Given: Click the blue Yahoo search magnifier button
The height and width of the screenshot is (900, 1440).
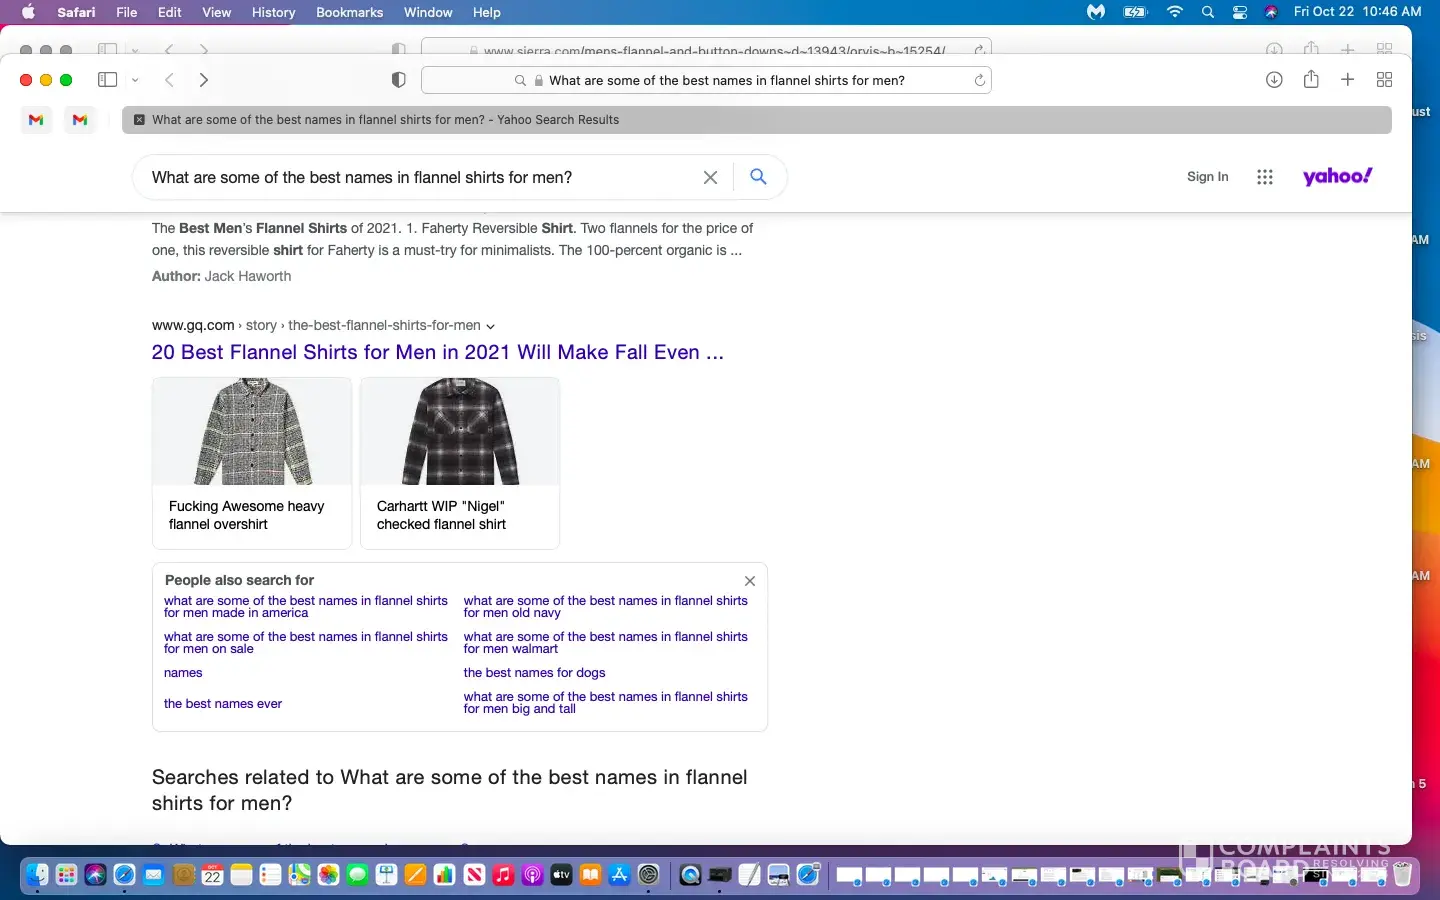Looking at the screenshot, I should coord(758,177).
